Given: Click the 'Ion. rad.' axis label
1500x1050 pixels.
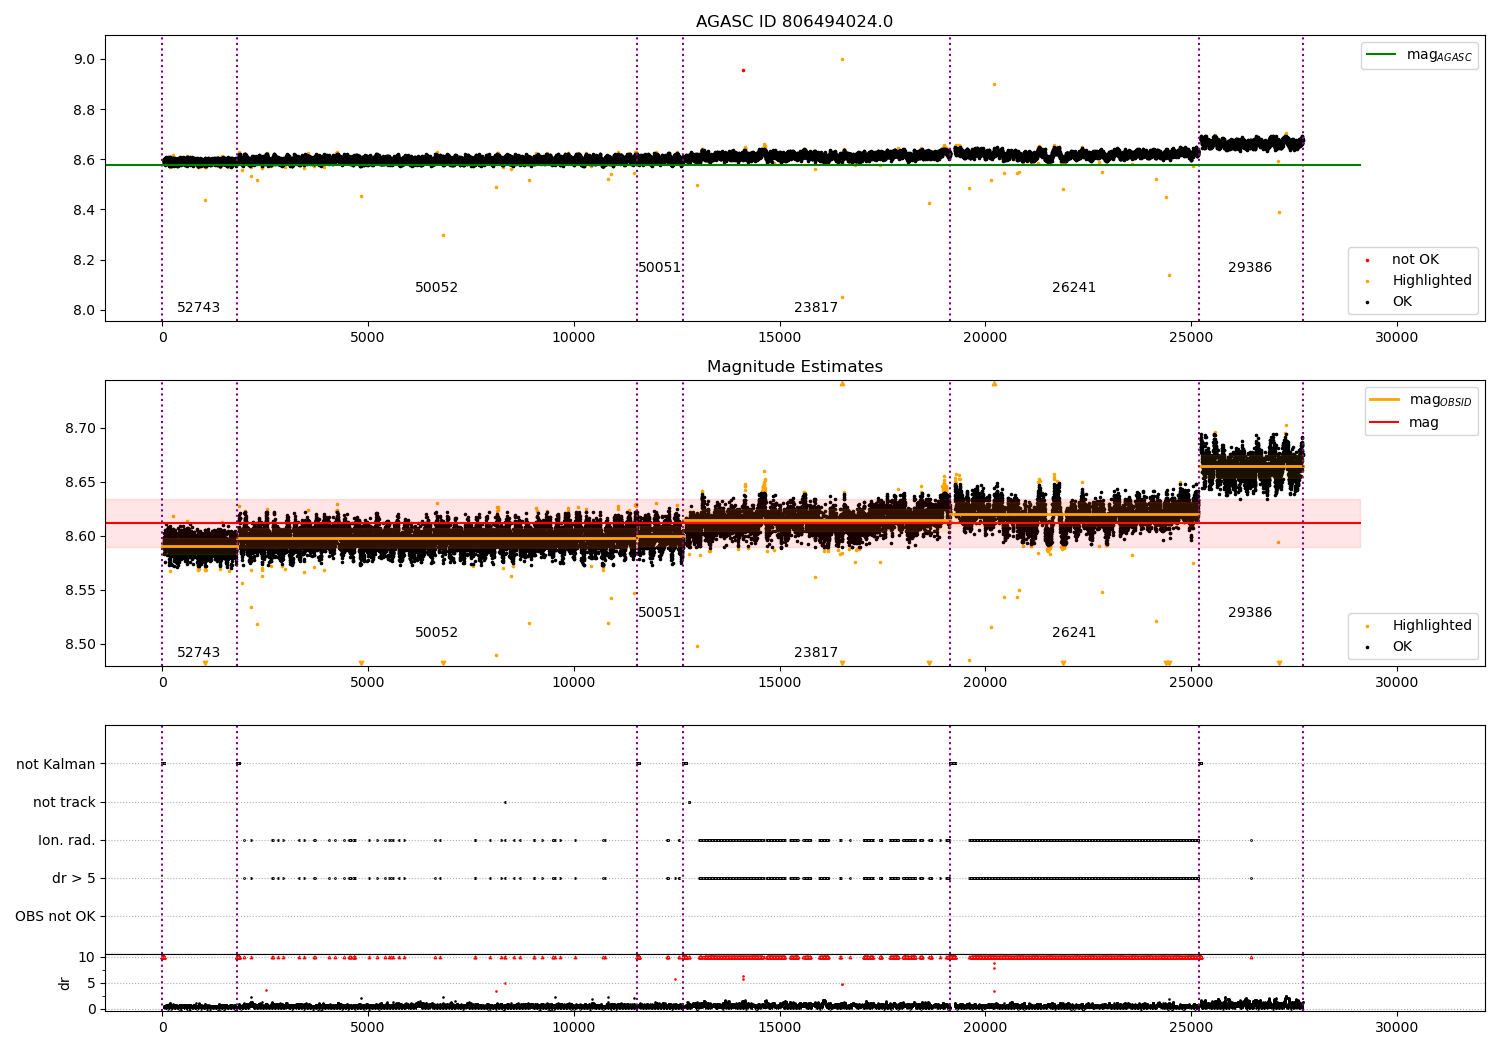Looking at the screenshot, I should tap(67, 840).
